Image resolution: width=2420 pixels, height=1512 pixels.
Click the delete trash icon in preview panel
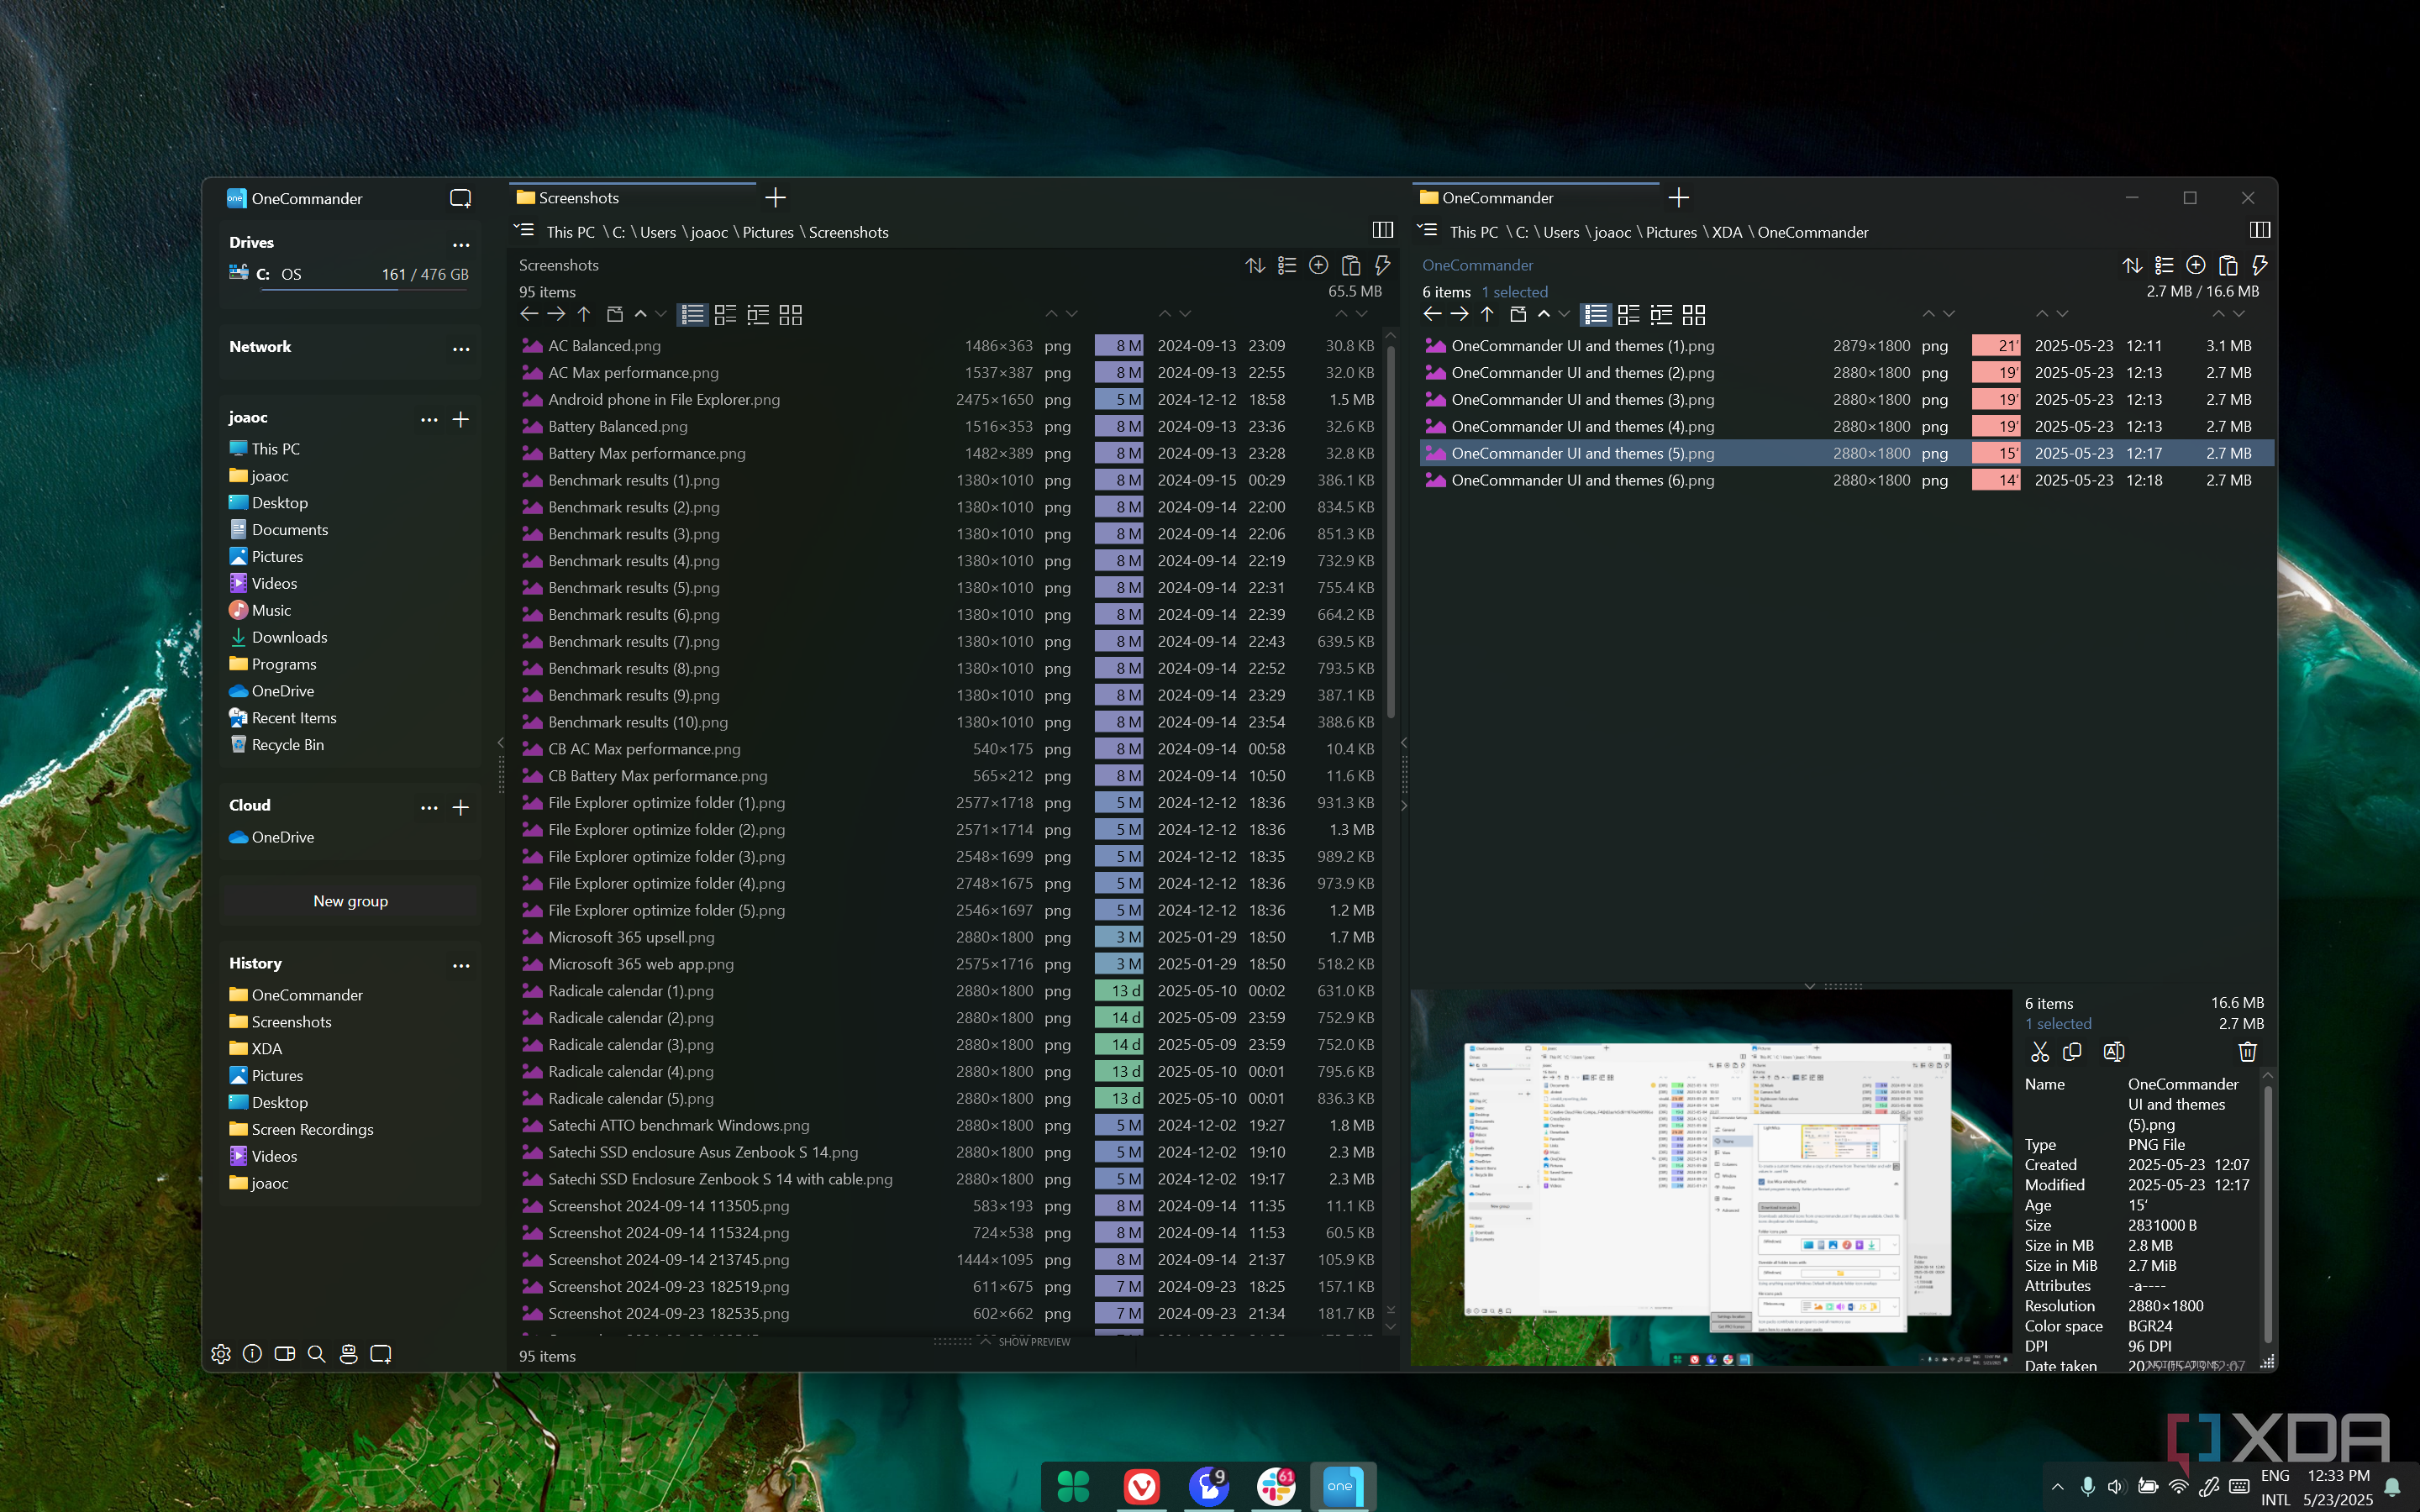click(x=2247, y=1051)
